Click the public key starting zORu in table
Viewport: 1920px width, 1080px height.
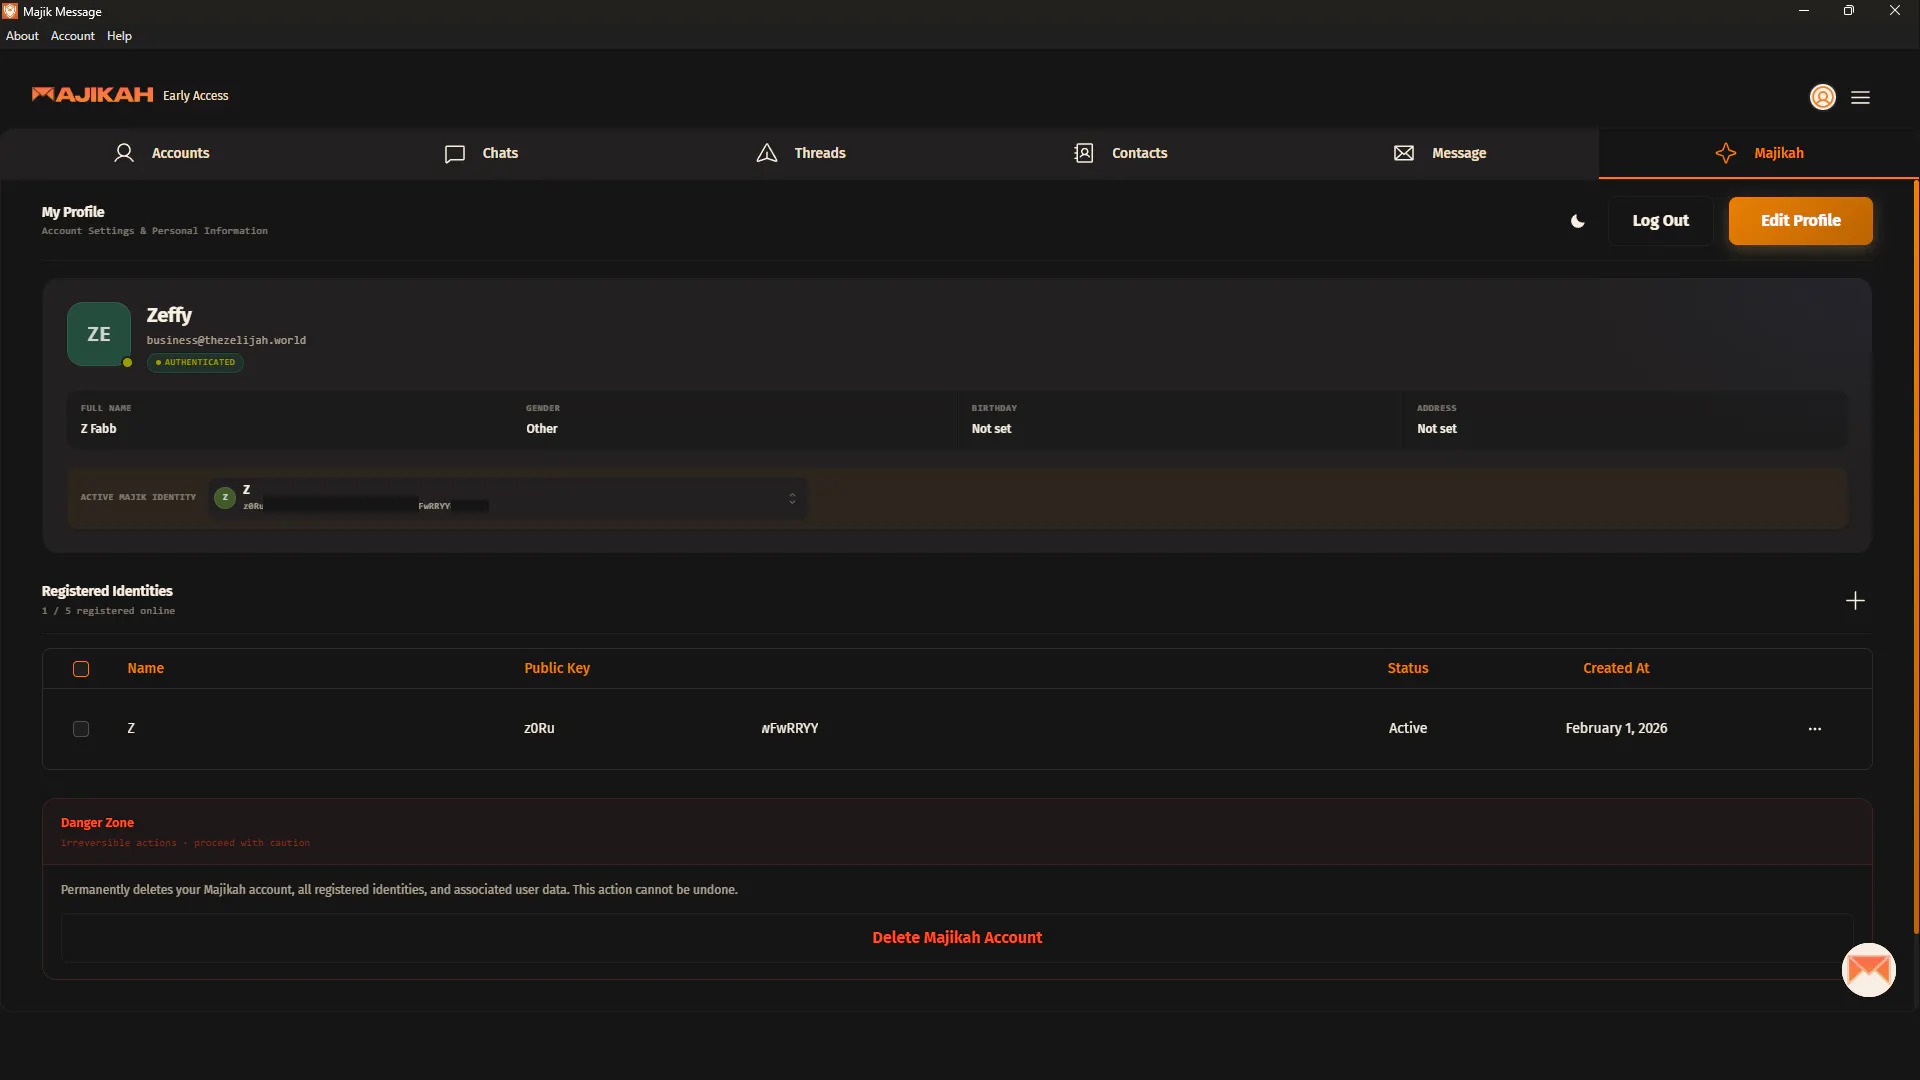(x=671, y=729)
